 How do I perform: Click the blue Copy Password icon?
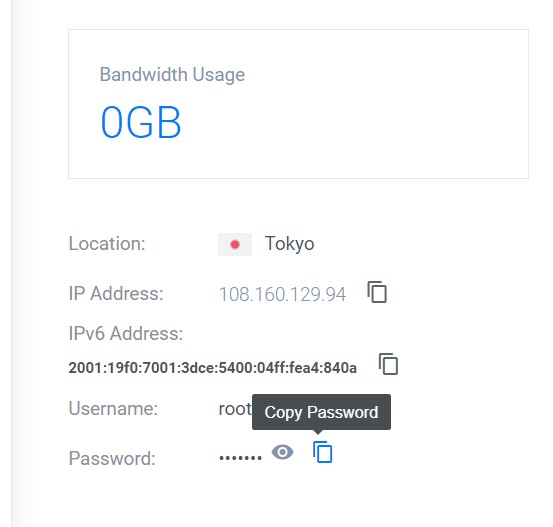(323, 452)
